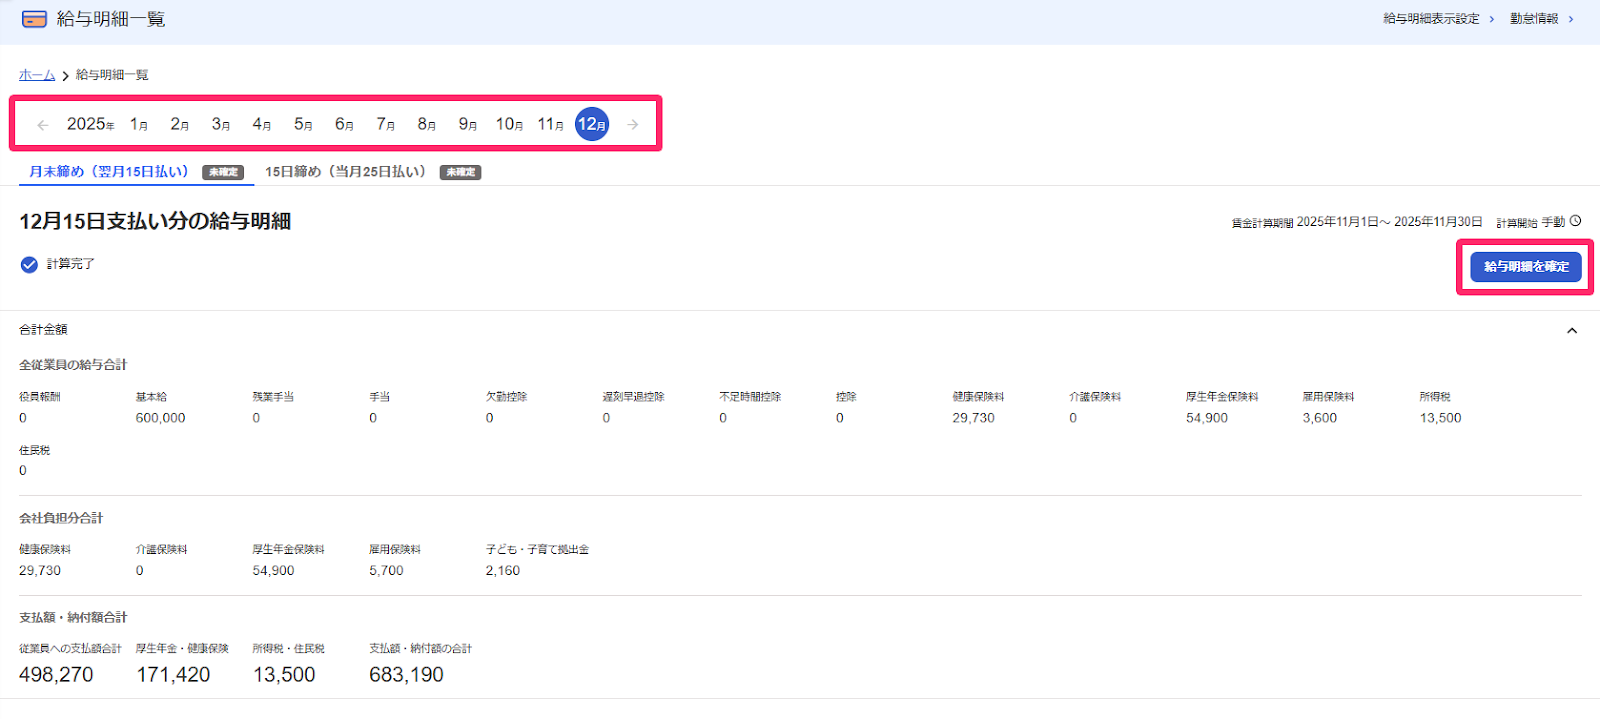Collapse the 合計金額 section chevron
Image resolution: width=1600 pixels, height=719 pixels.
point(1572,330)
